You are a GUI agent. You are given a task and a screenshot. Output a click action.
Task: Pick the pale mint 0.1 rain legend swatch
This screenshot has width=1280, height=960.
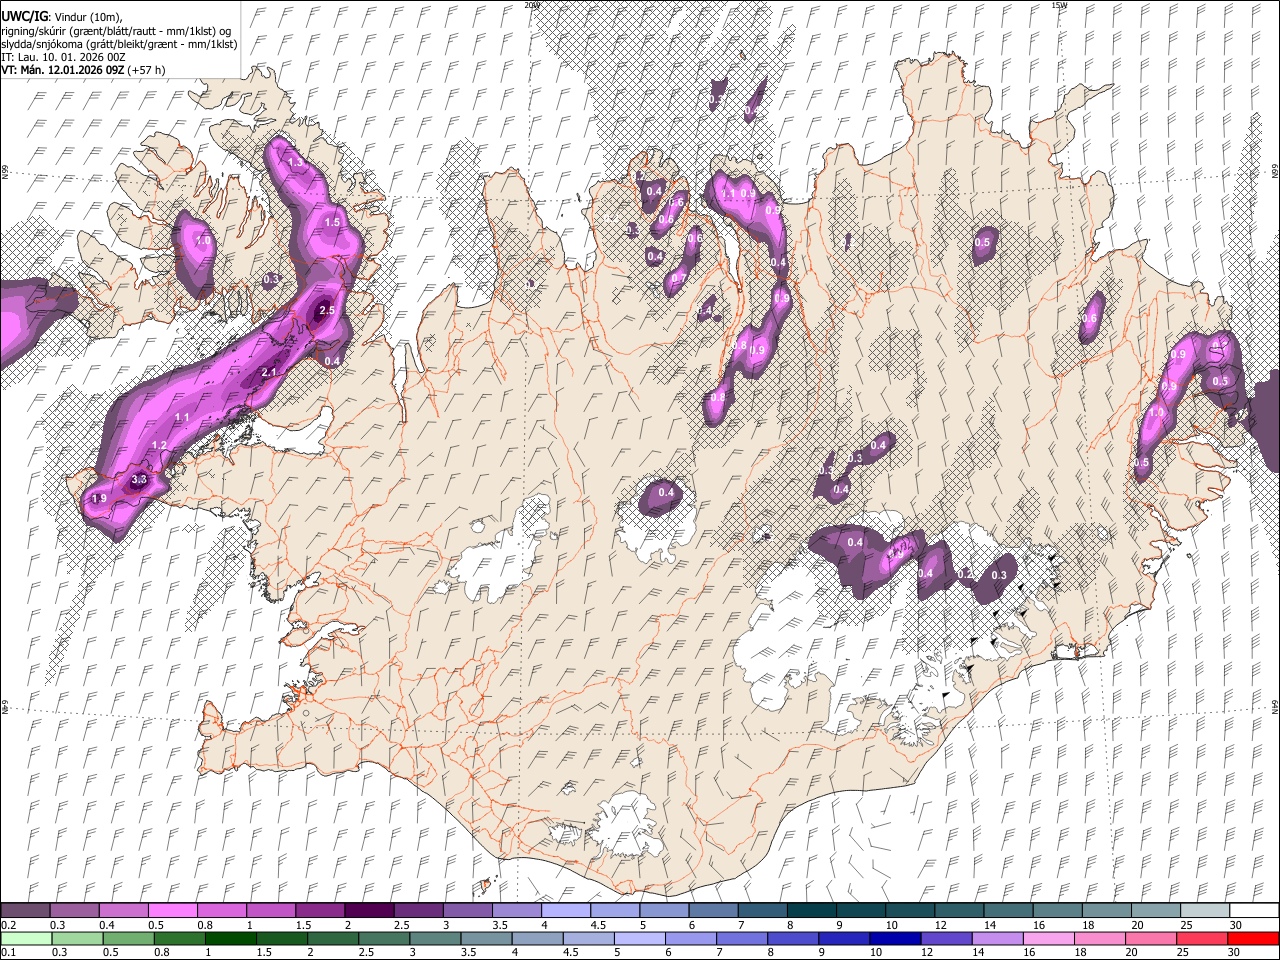pyautogui.click(x=26, y=938)
